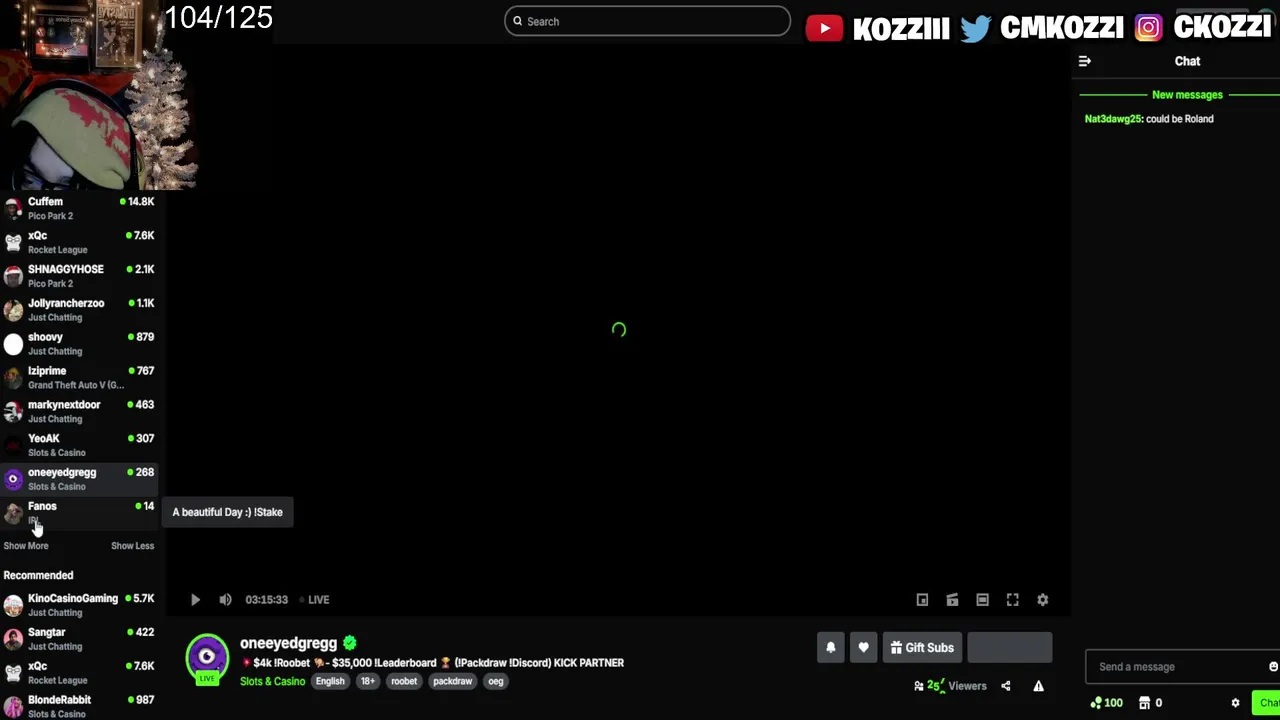The width and height of the screenshot is (1280, 720).
Task: Open Fanos channel in sidebar
Action: [80, 513]
